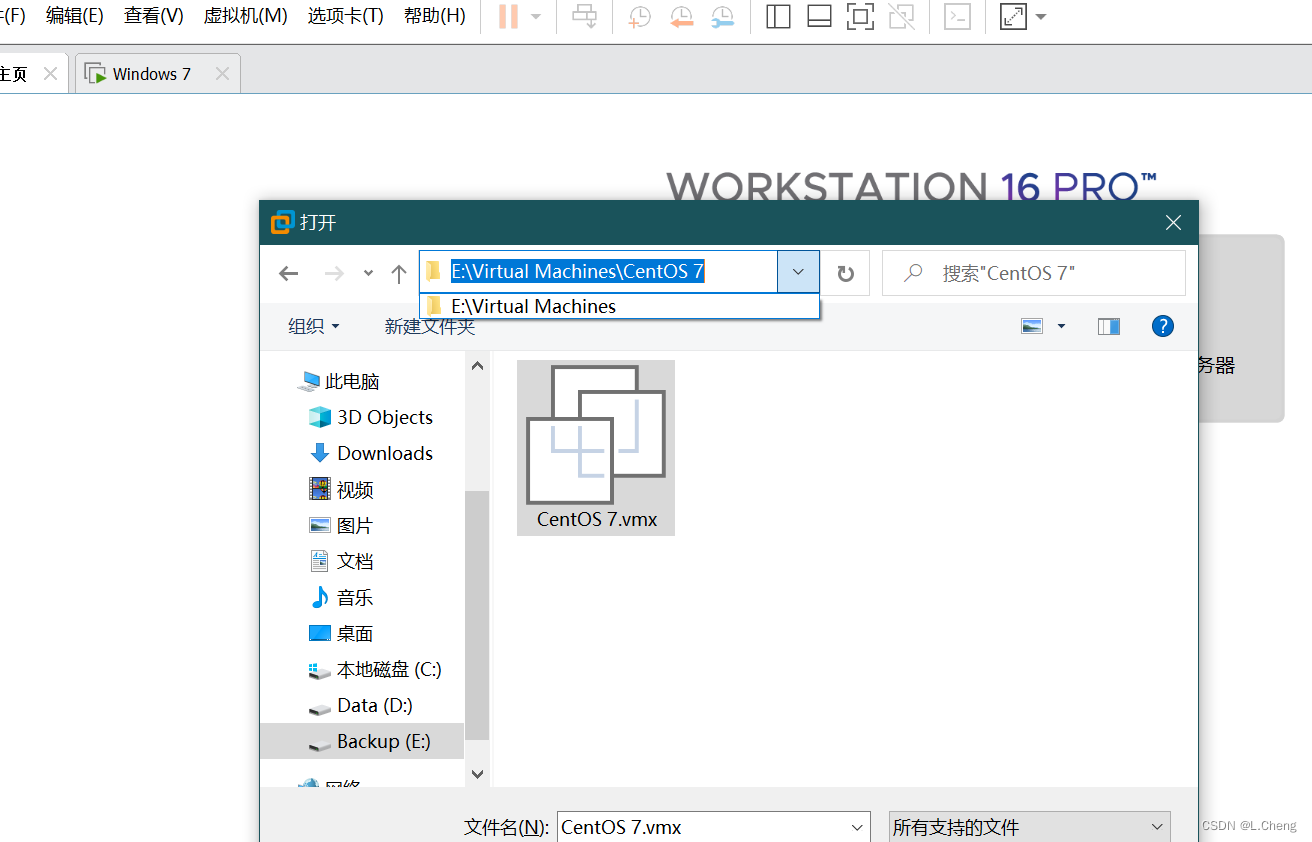Open the Help question mark button

pyautogui.click(x=1162, y=325)
